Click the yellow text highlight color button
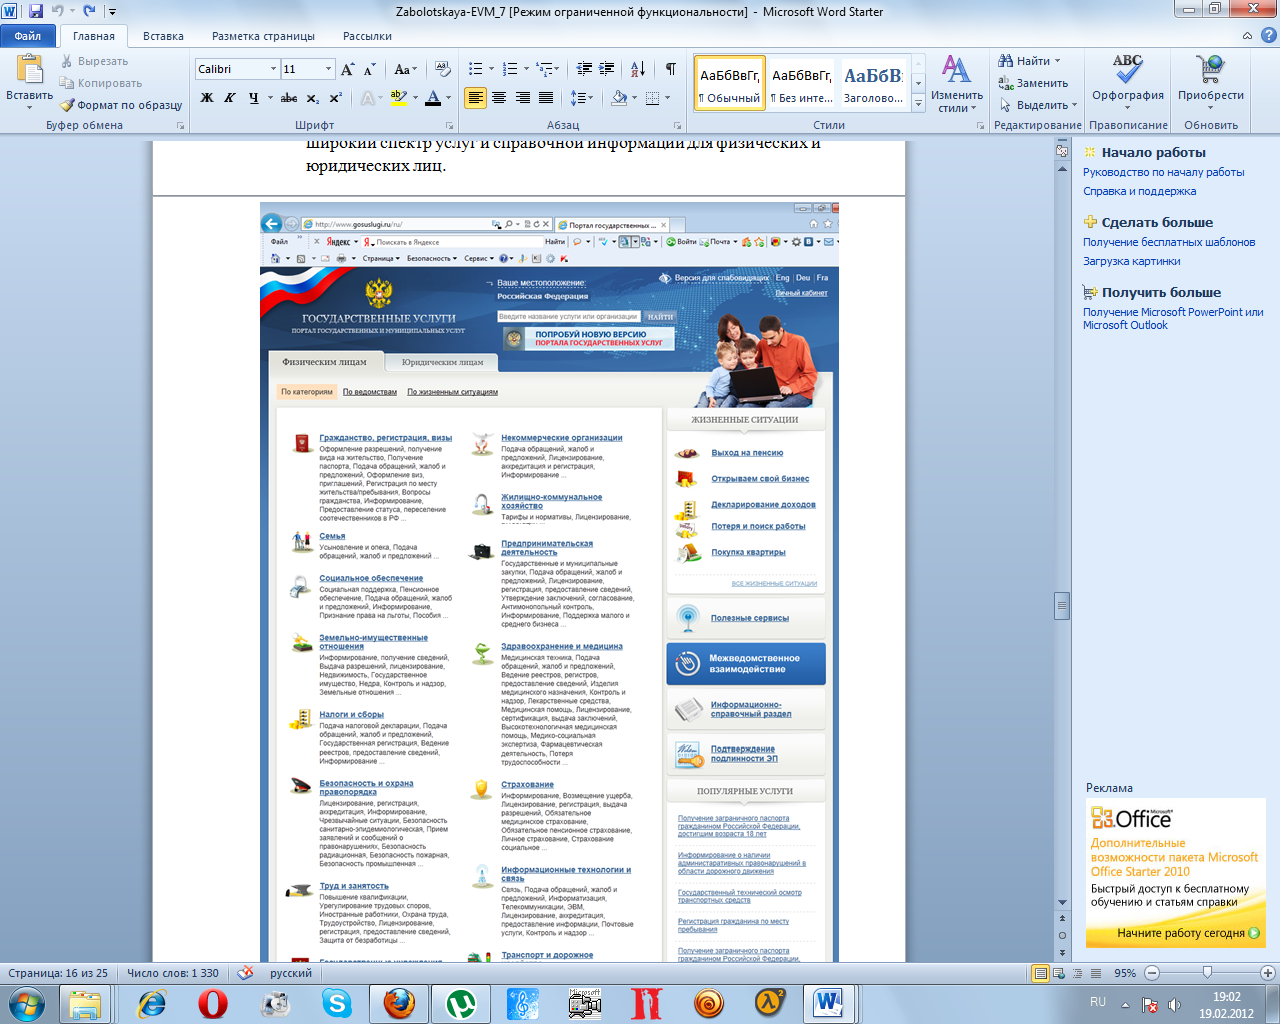The image size is (1280, 1024). [397, 98]
